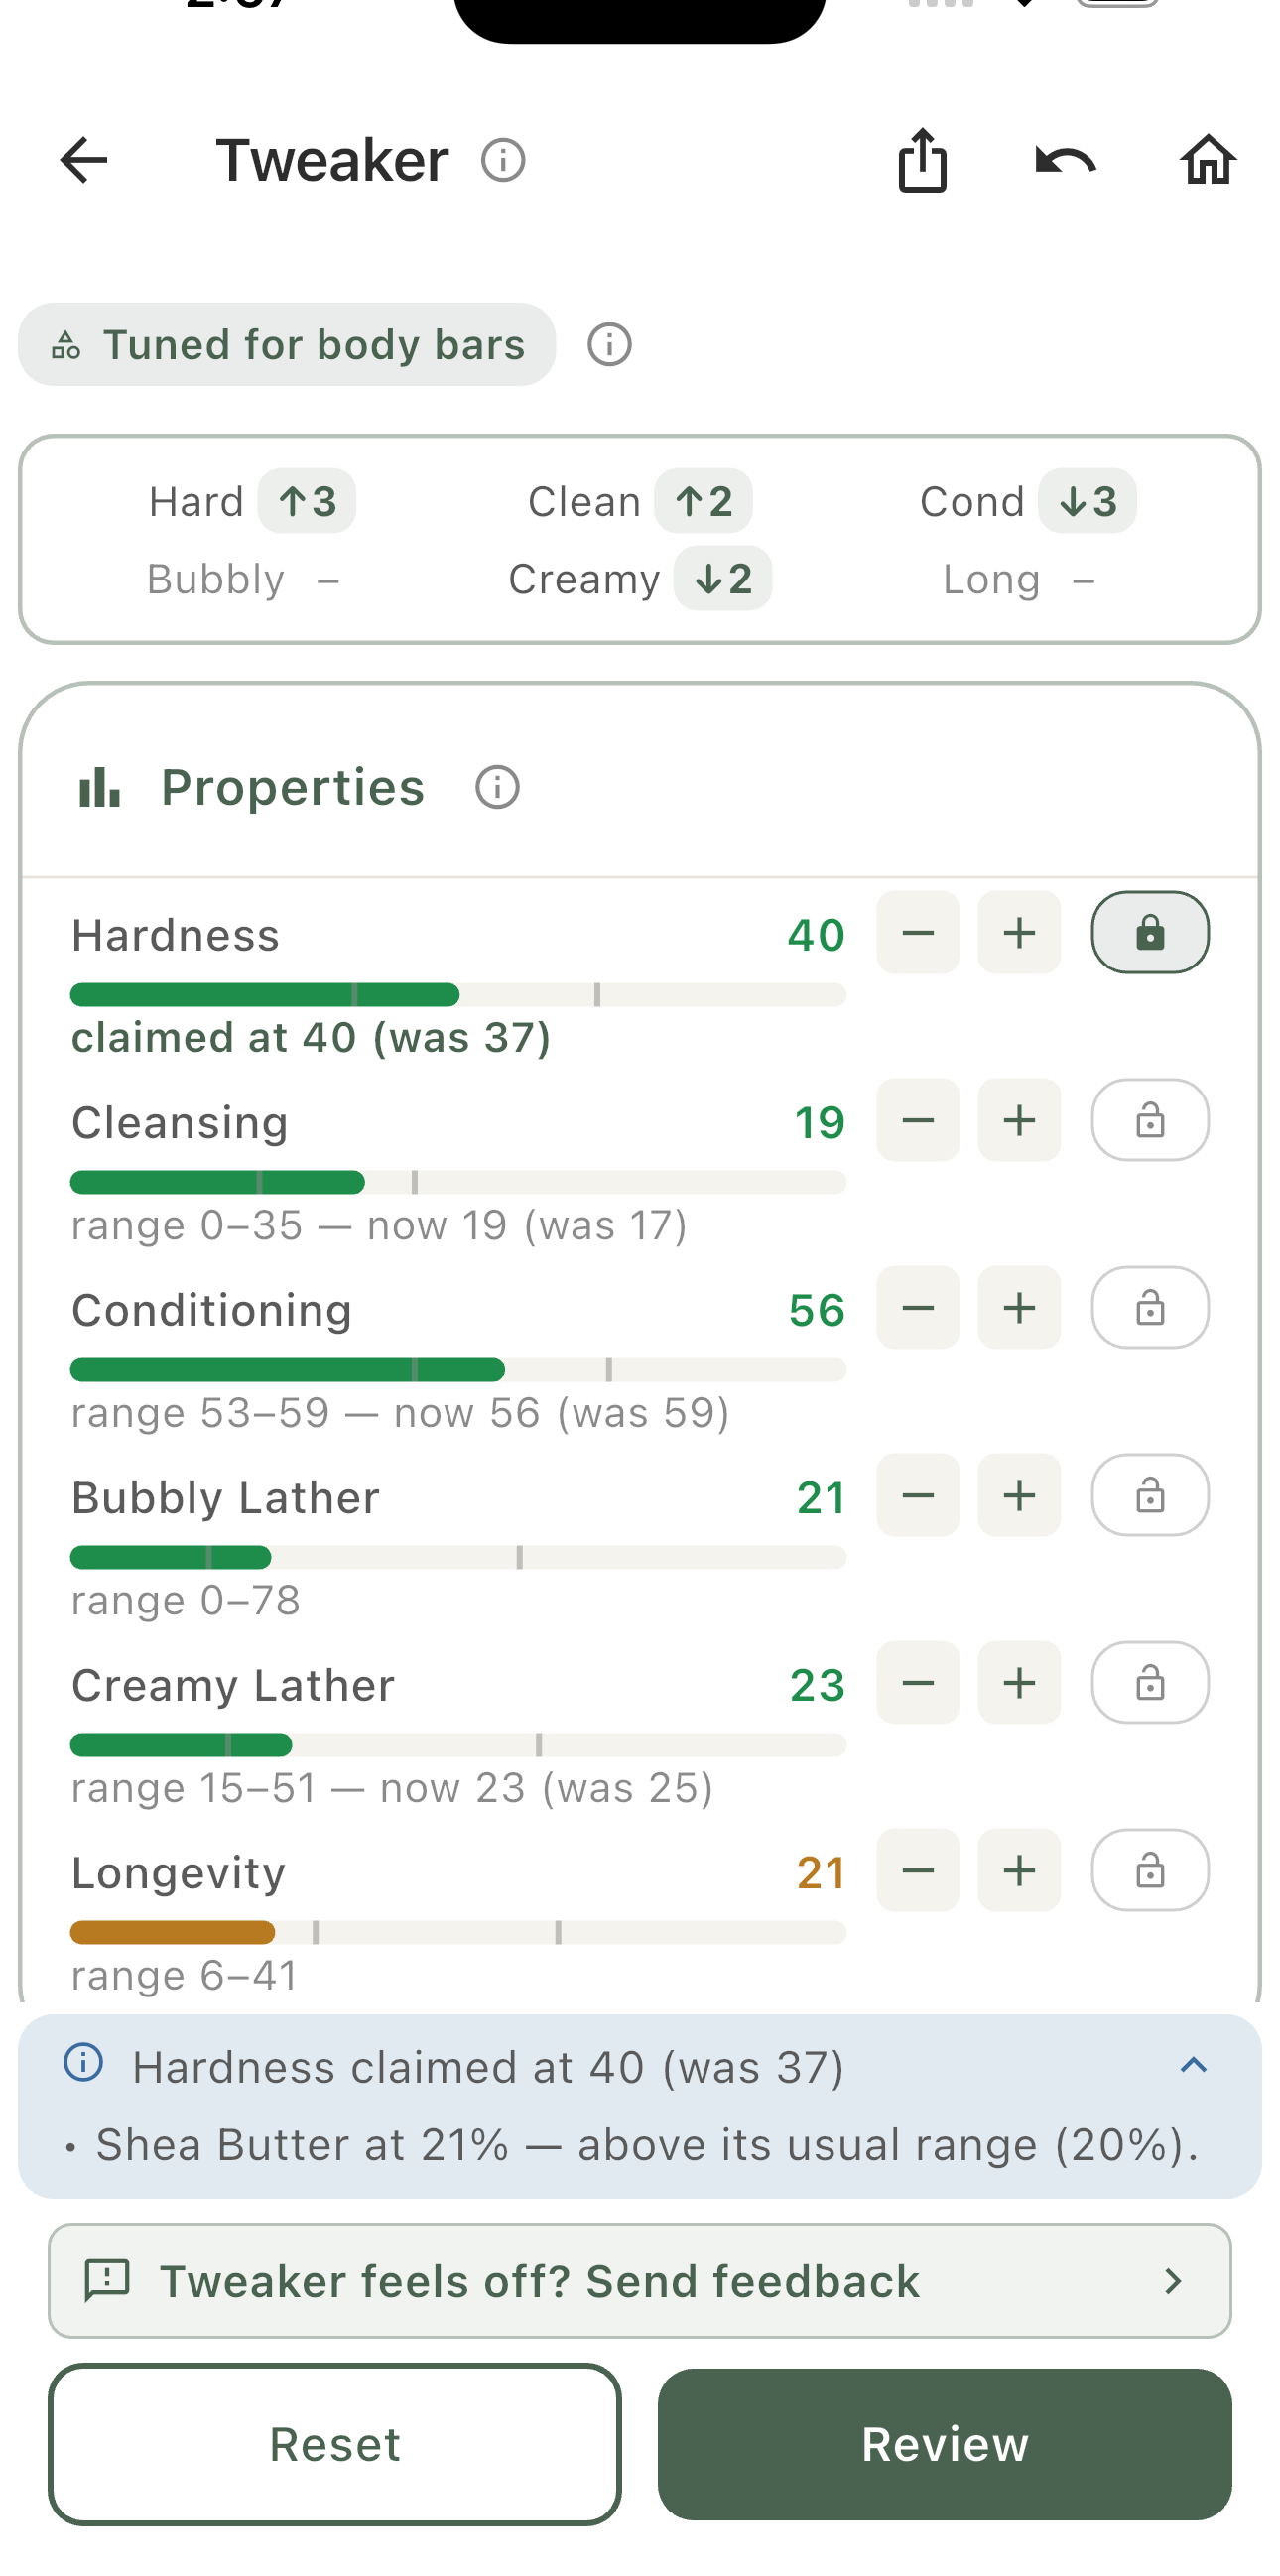This screenshot has height=2576, width=1280.
Task: Go to home via house icon
Action: pos(1208,160)
